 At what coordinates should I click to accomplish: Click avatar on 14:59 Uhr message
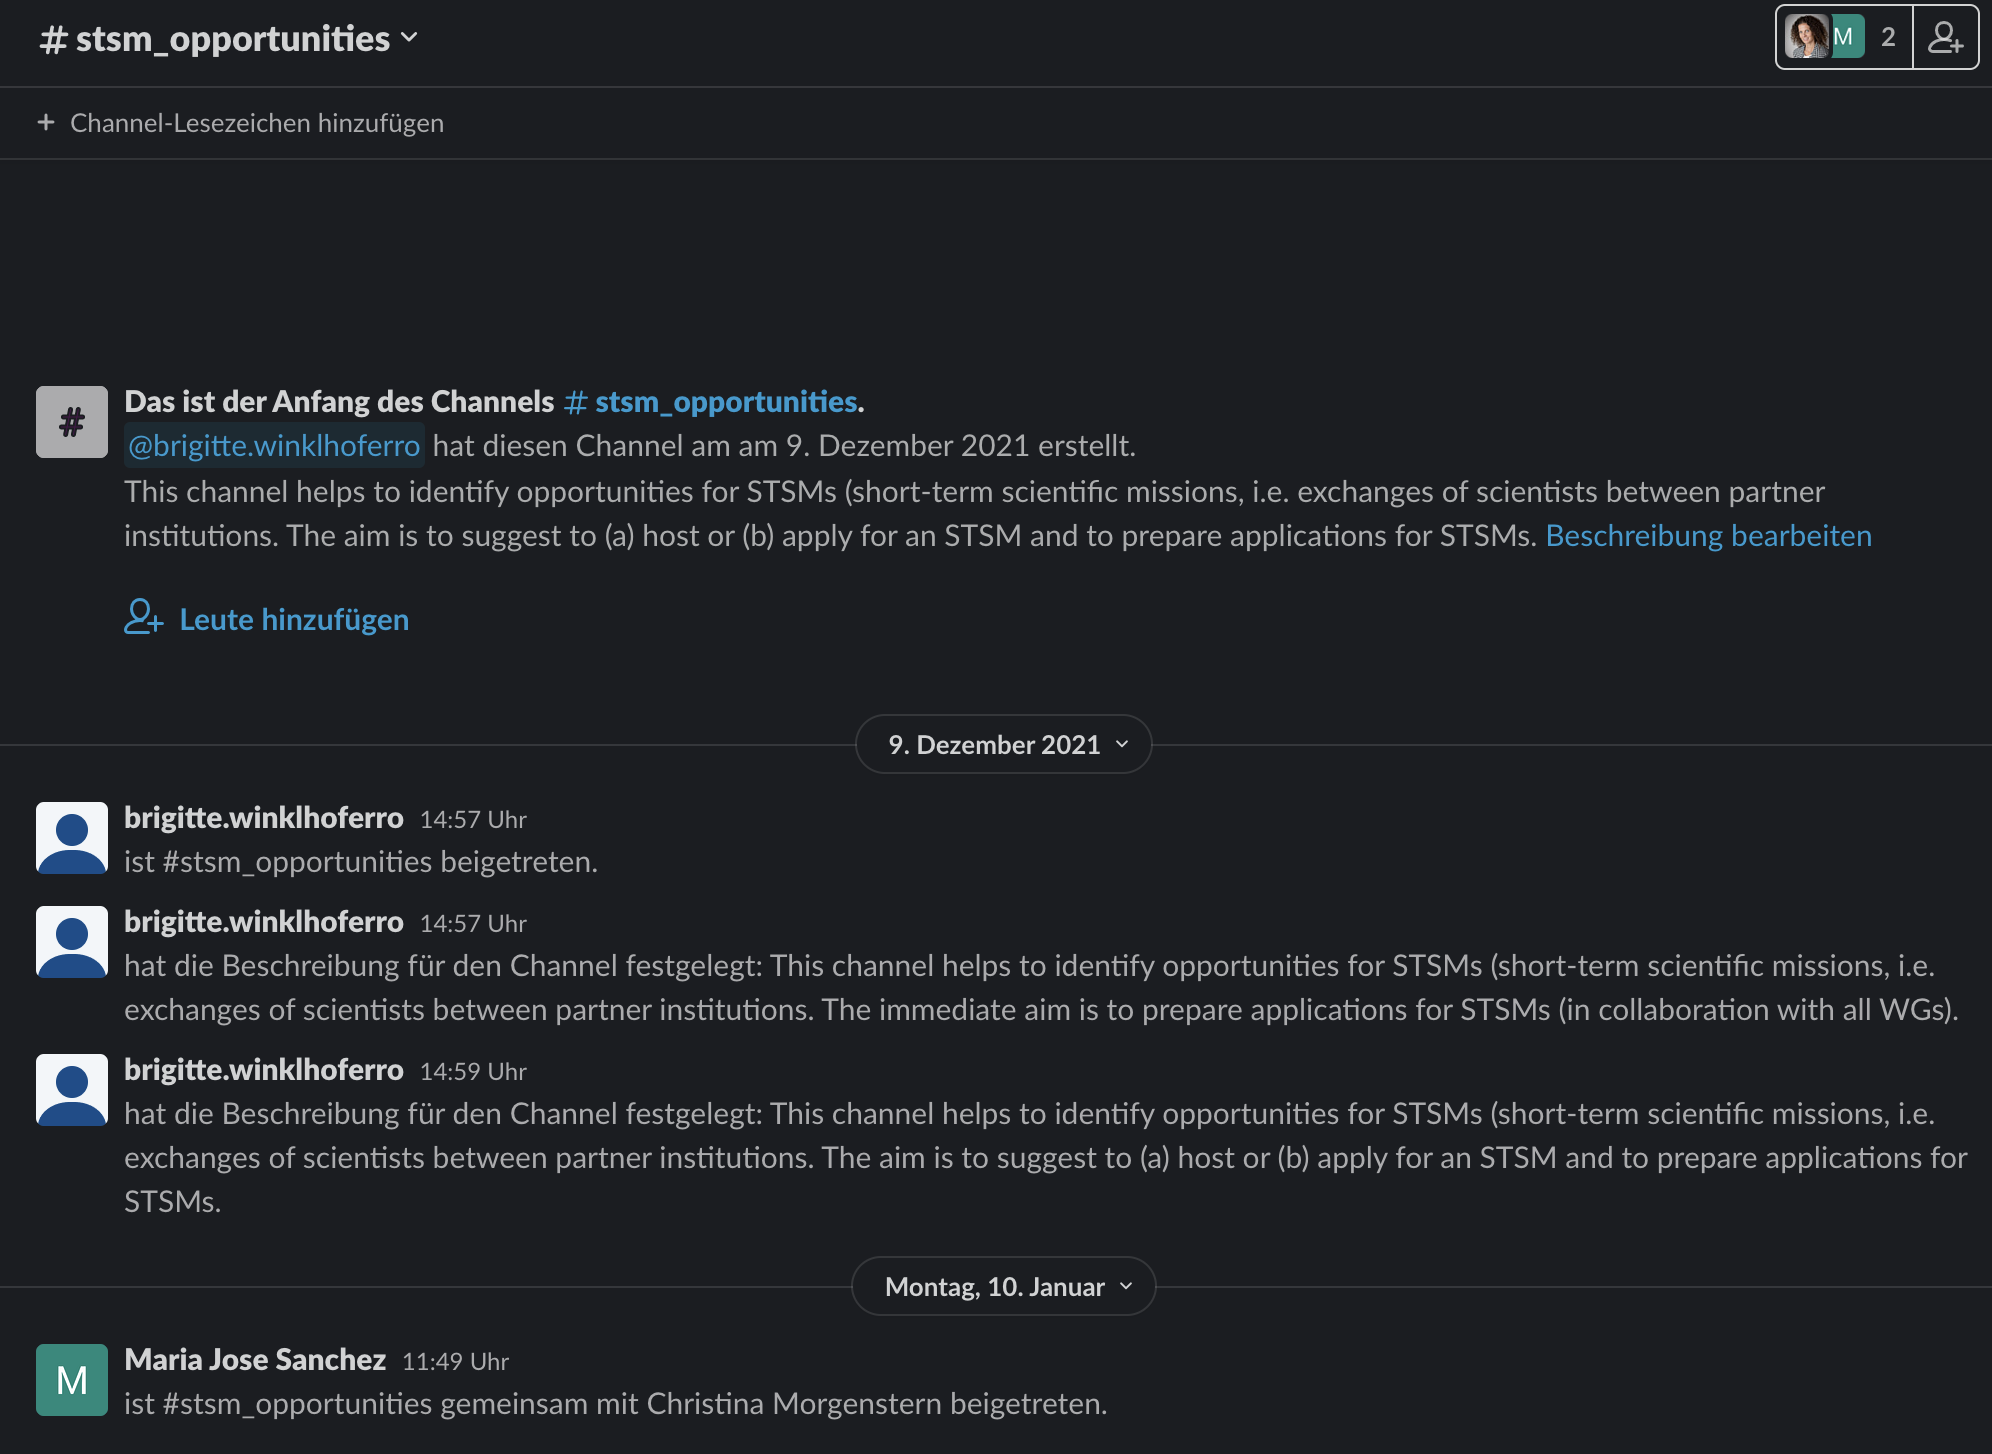pos(72,1090)
